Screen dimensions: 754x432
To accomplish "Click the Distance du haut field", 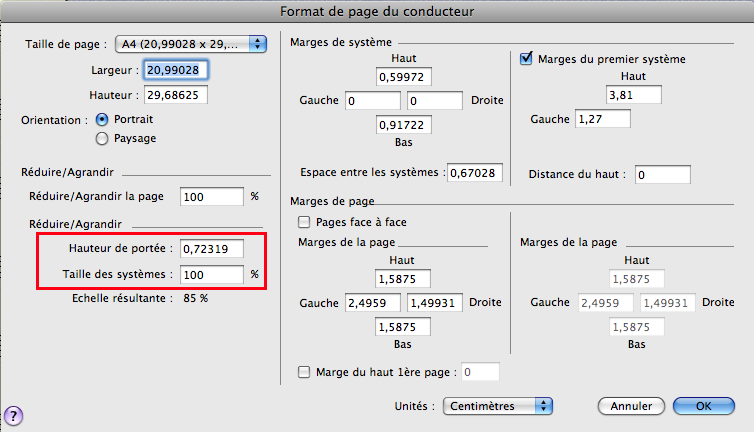I will [662, 175].
